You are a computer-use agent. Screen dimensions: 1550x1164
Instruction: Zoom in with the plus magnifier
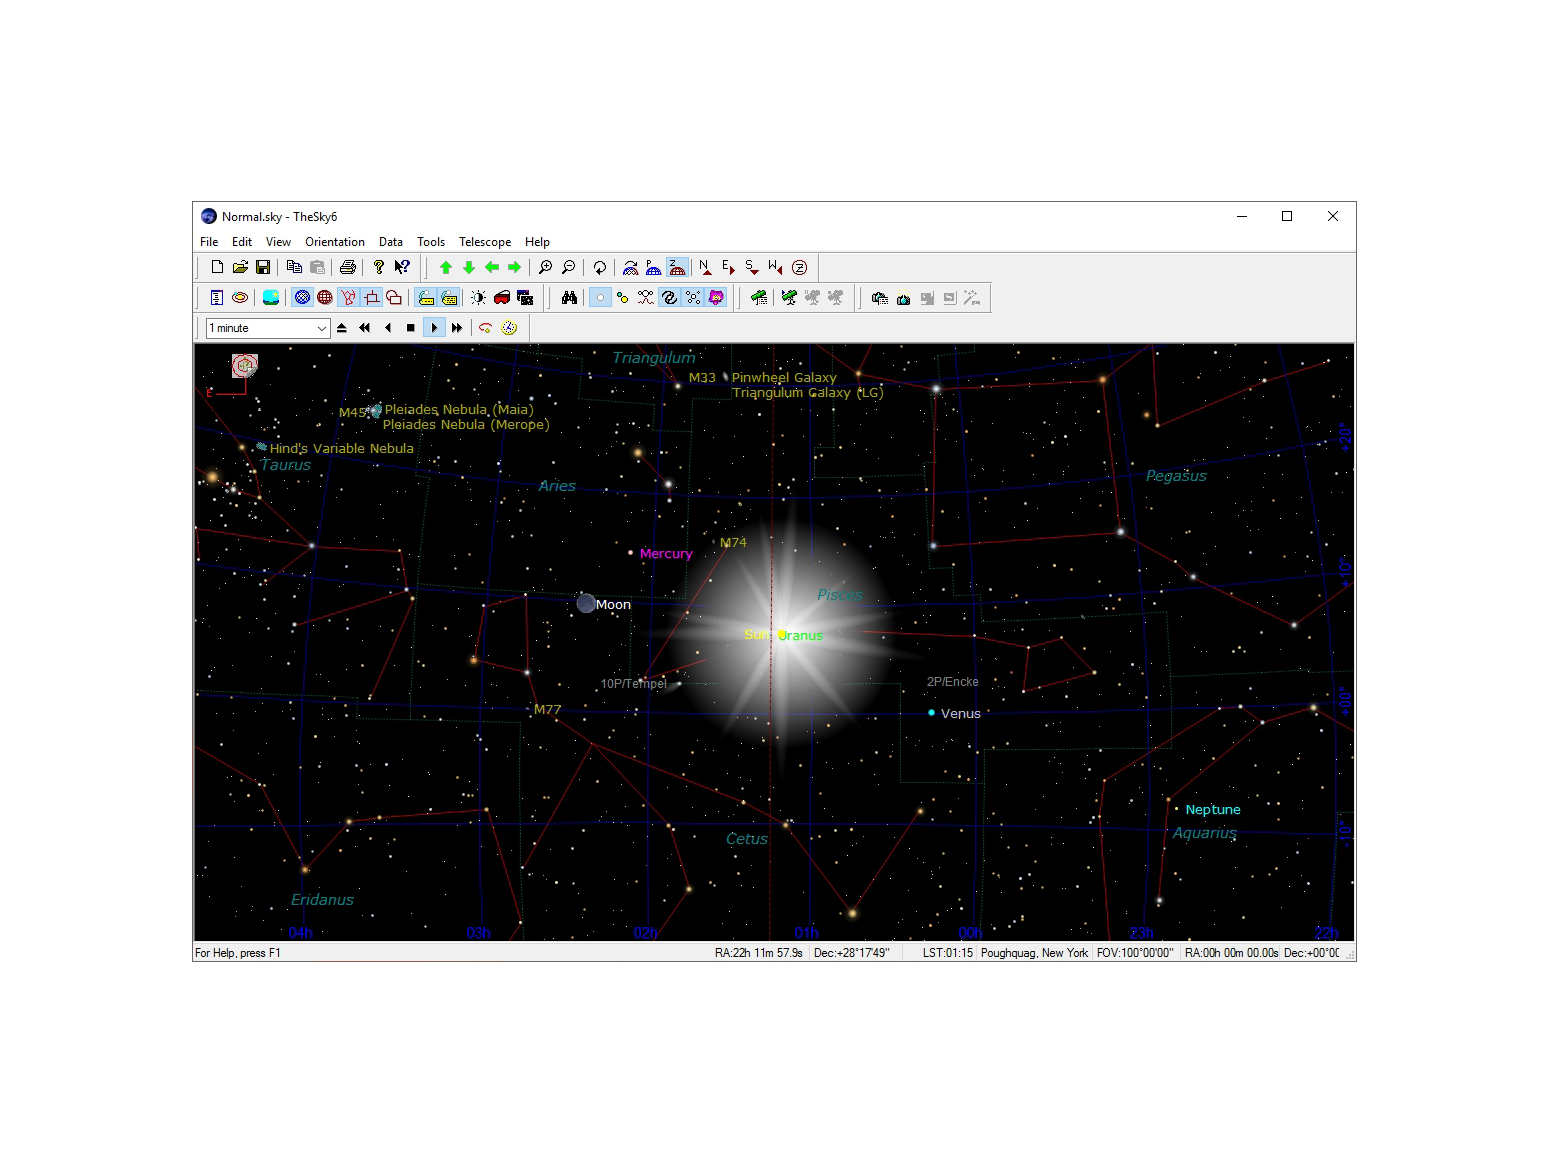point(546,267)
